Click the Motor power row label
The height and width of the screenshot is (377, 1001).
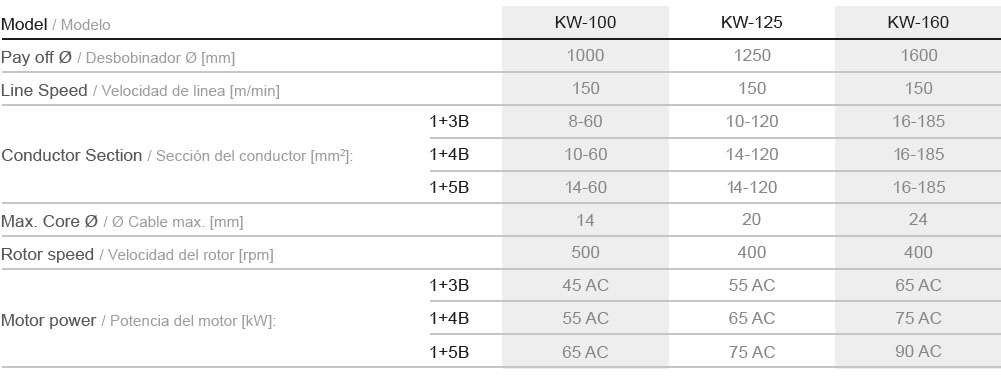click(x=138, y=320)
